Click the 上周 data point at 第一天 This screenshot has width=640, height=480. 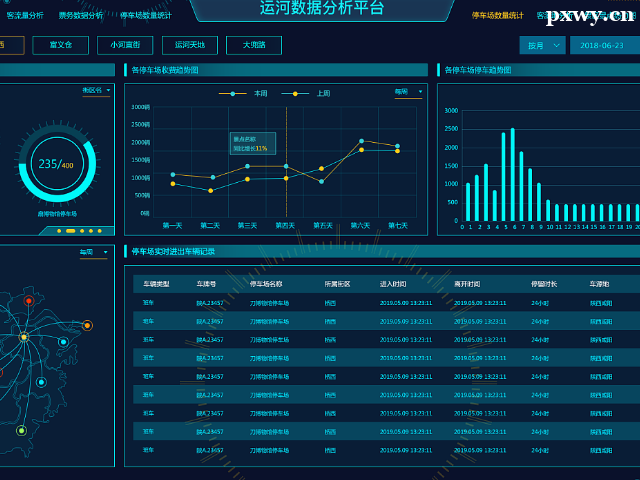click(x=172, y=183)
